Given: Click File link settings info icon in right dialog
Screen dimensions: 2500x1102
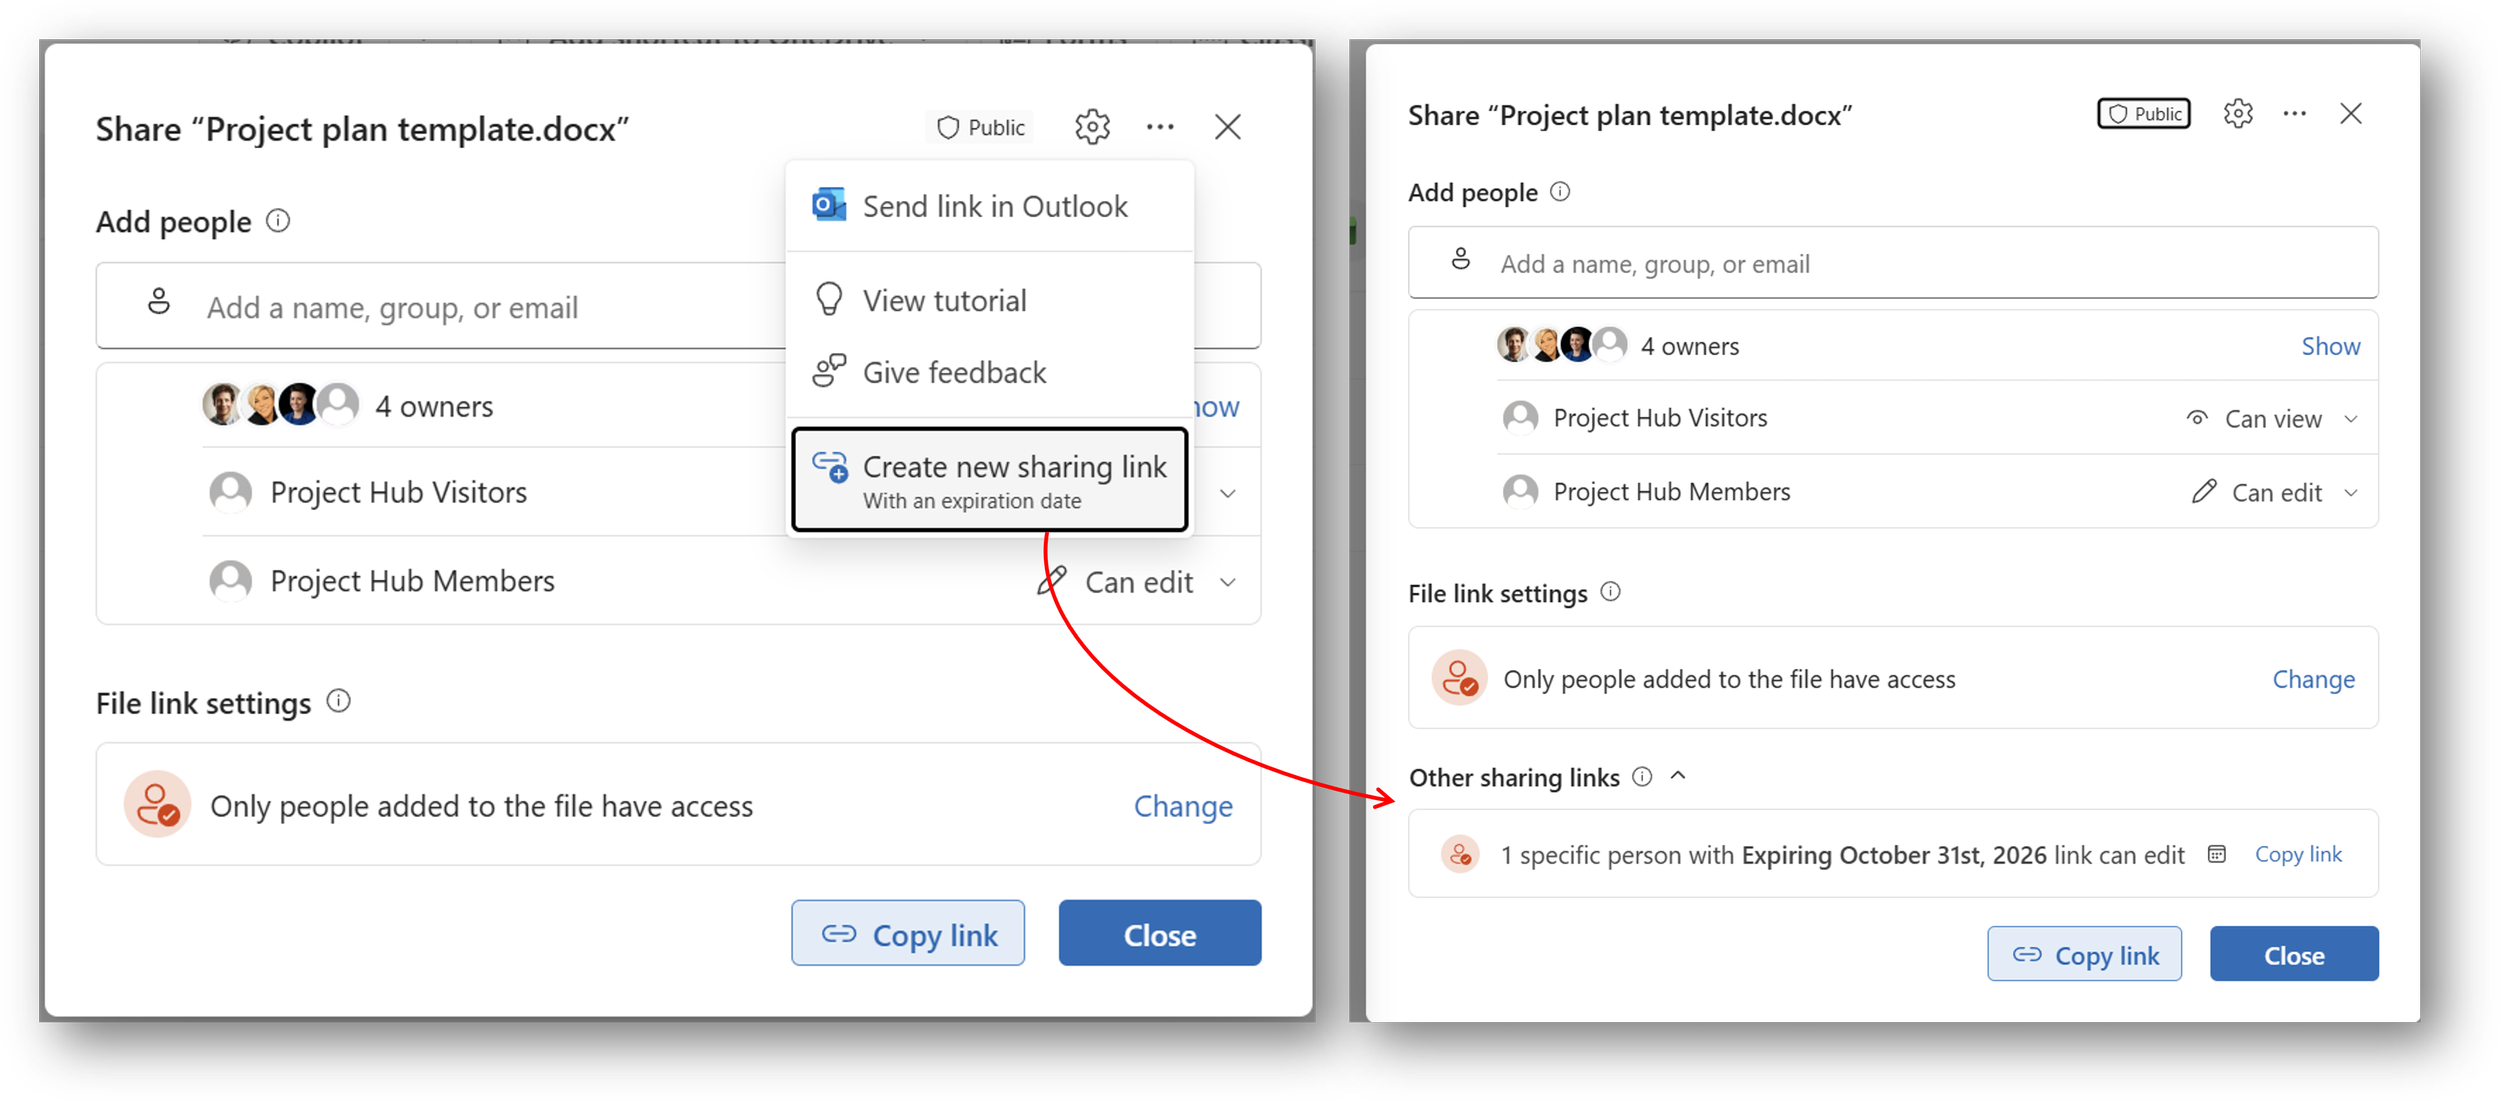Looking at the screenshot, I should pos(1610,592).
